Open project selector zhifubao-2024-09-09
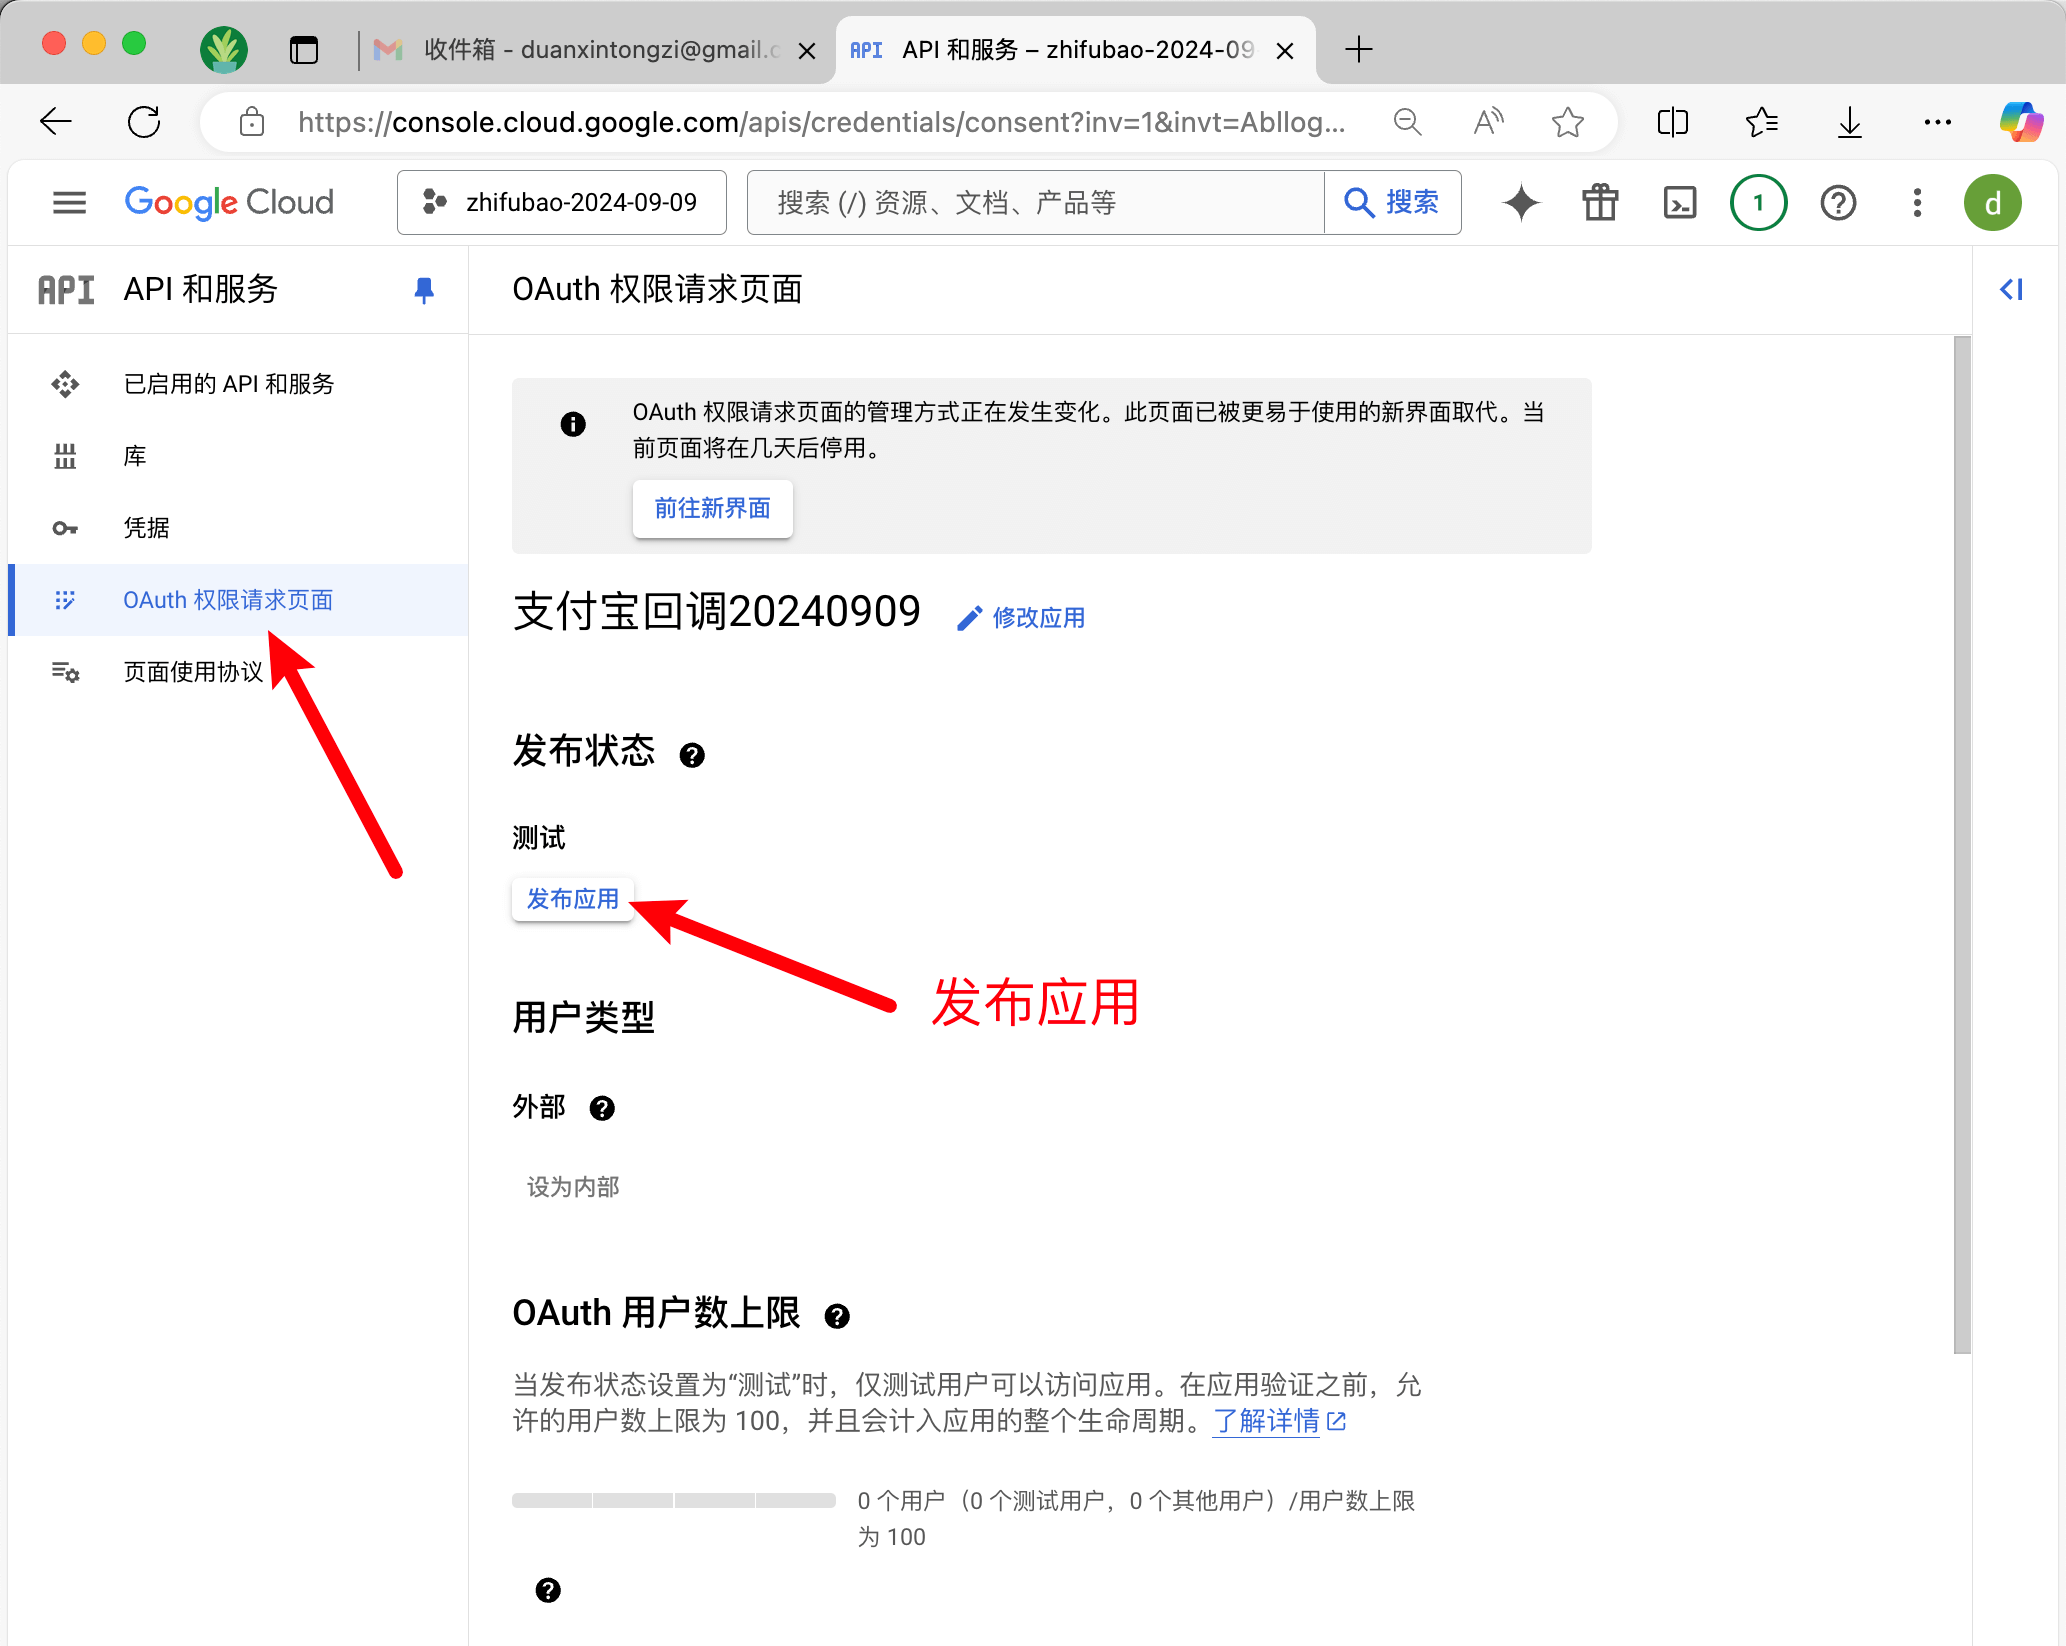2066x1646 pixels. [x=562, y=203]
